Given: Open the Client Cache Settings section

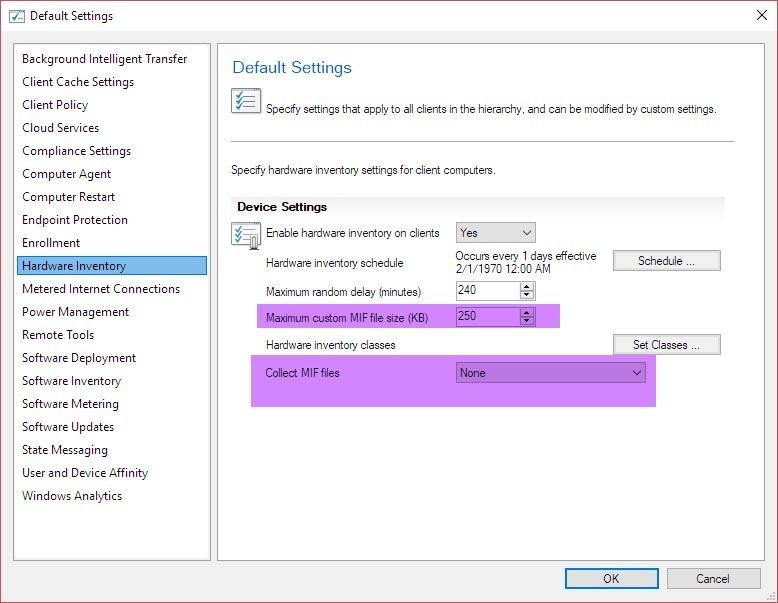Looking at the screenshot, I should (78, 82).
